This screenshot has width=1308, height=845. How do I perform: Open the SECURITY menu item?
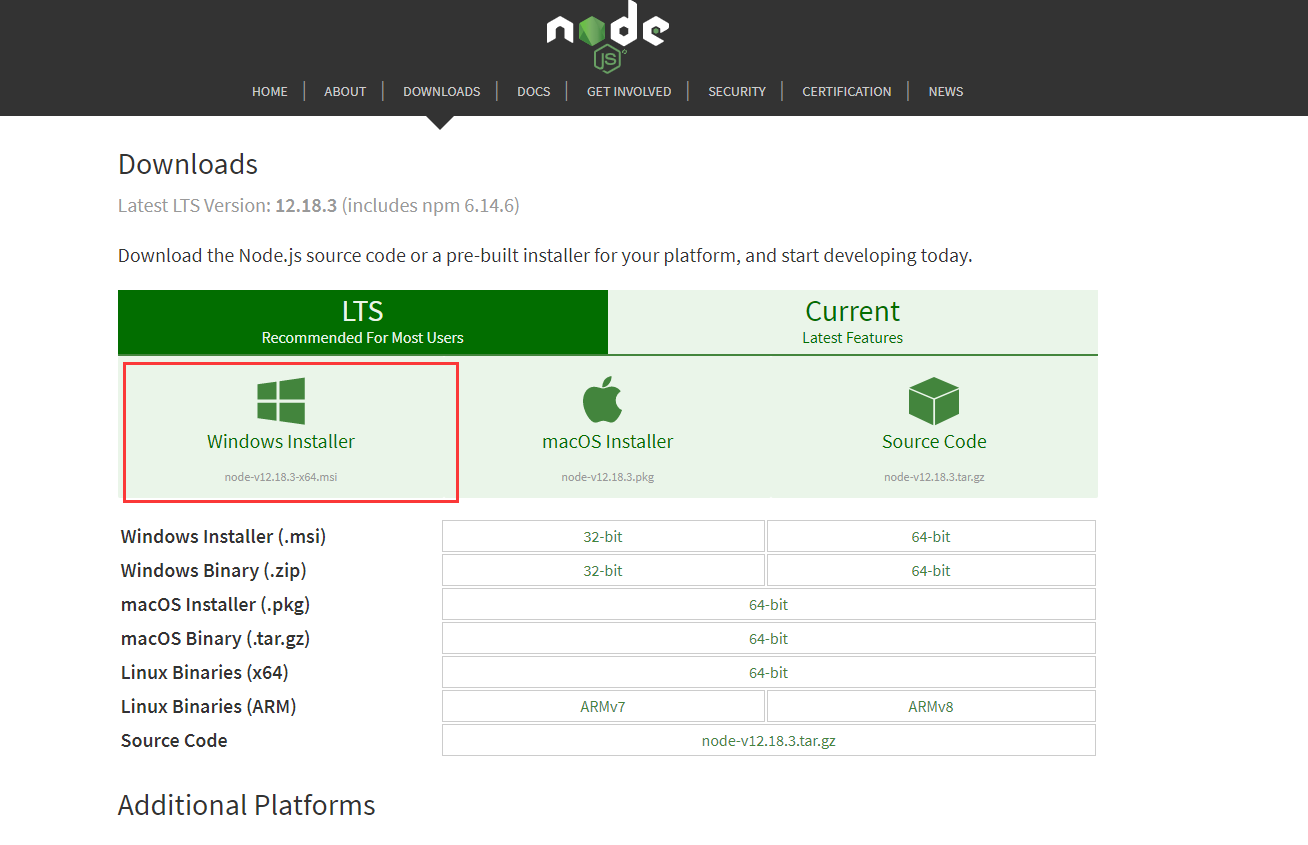pyautogui.click(x=736, y=91)
